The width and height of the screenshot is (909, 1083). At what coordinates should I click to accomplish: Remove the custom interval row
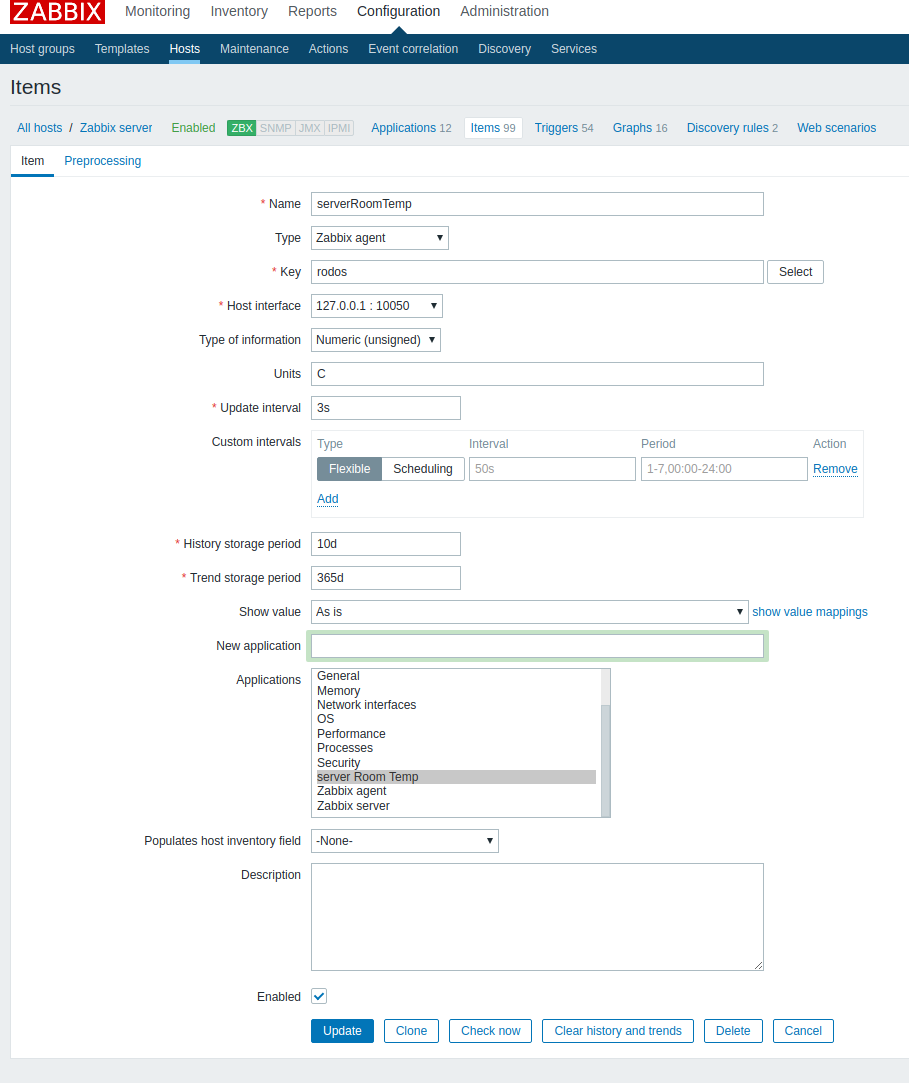[x=835, y=469]
